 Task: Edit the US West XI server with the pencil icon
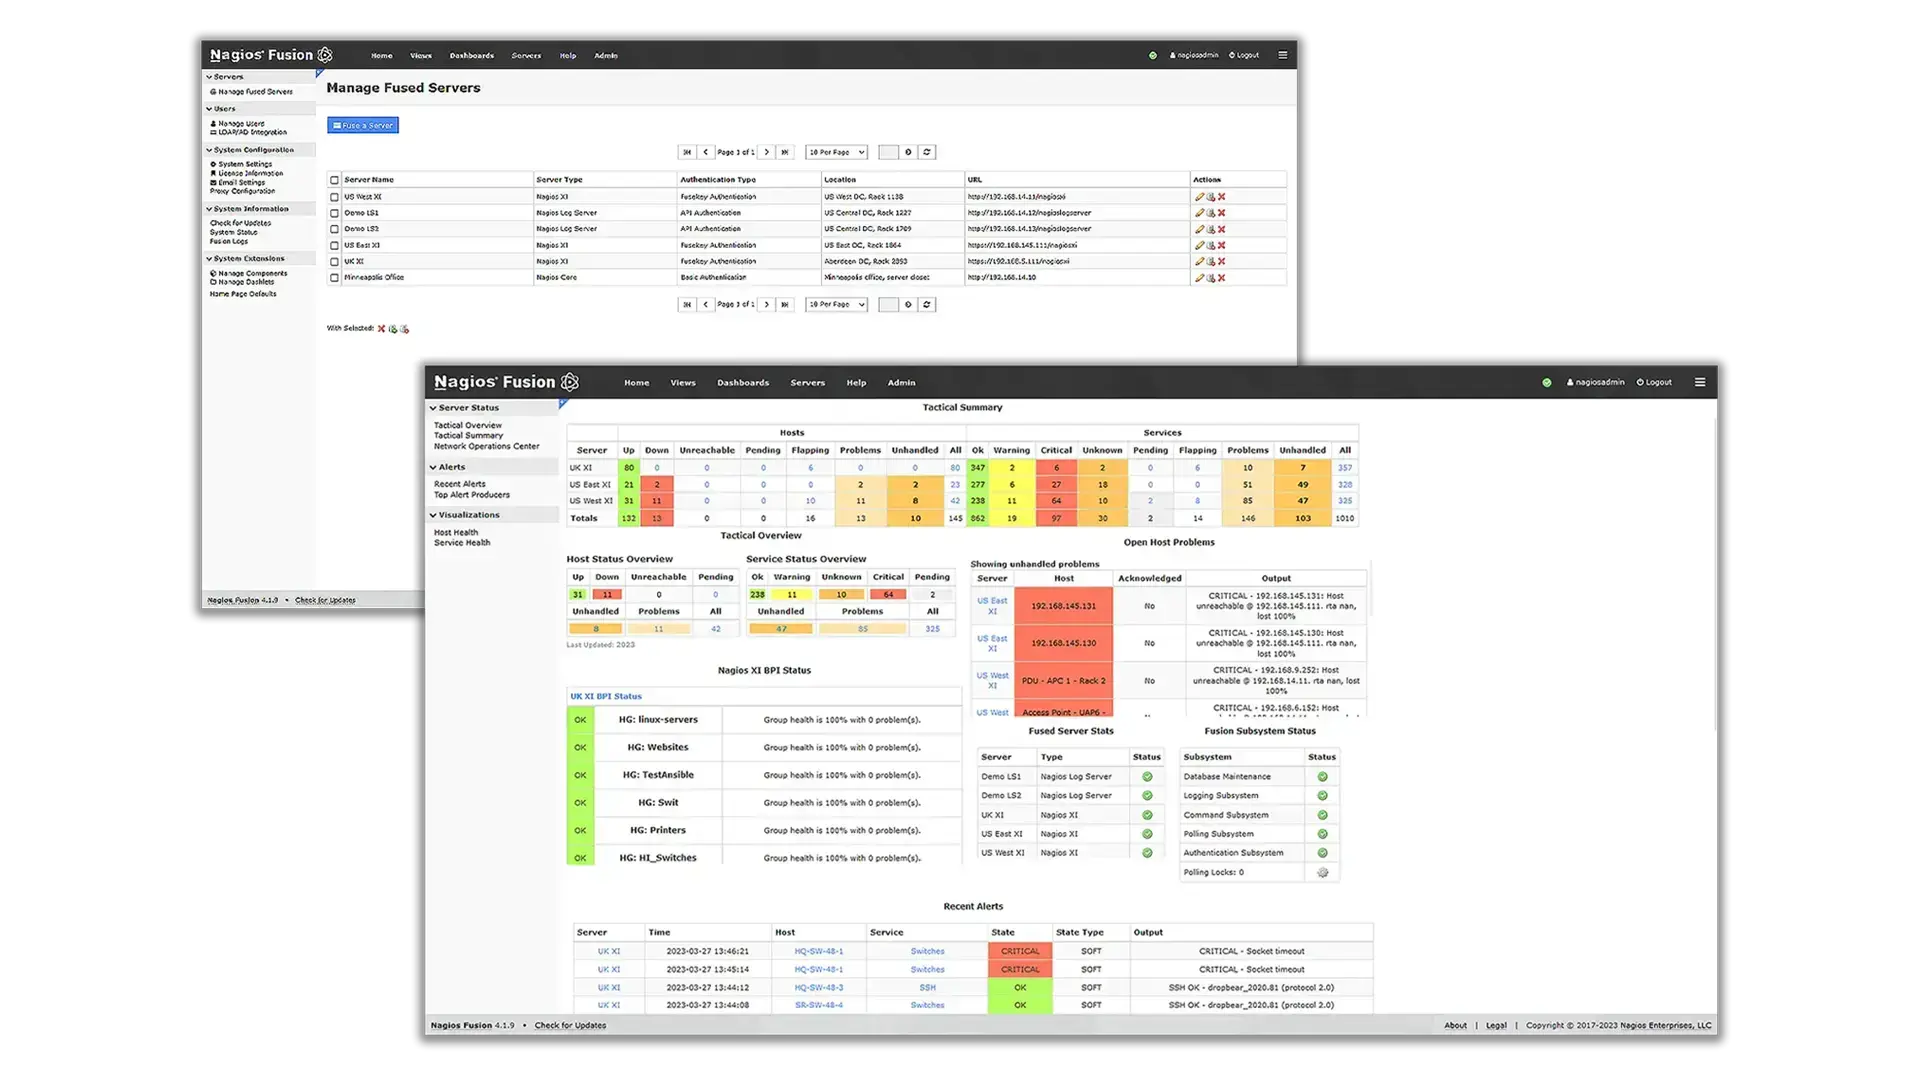pos(1199,197)
